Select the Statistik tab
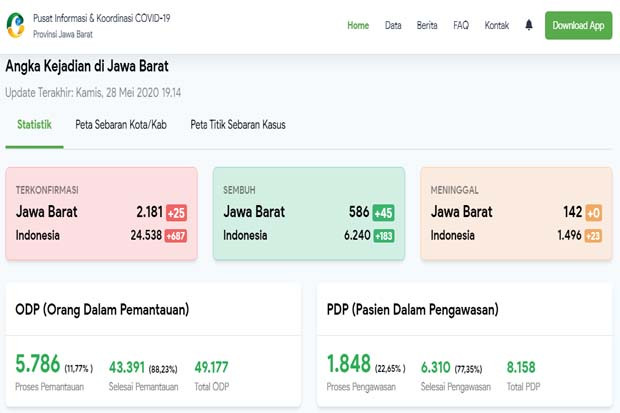620x413 pixels. (34, 125)
